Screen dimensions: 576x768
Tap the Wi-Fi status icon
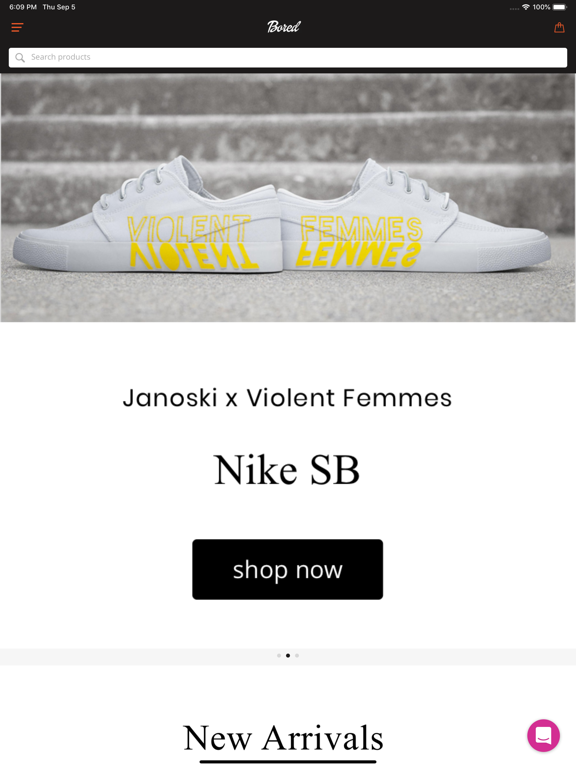coord(526,7)
